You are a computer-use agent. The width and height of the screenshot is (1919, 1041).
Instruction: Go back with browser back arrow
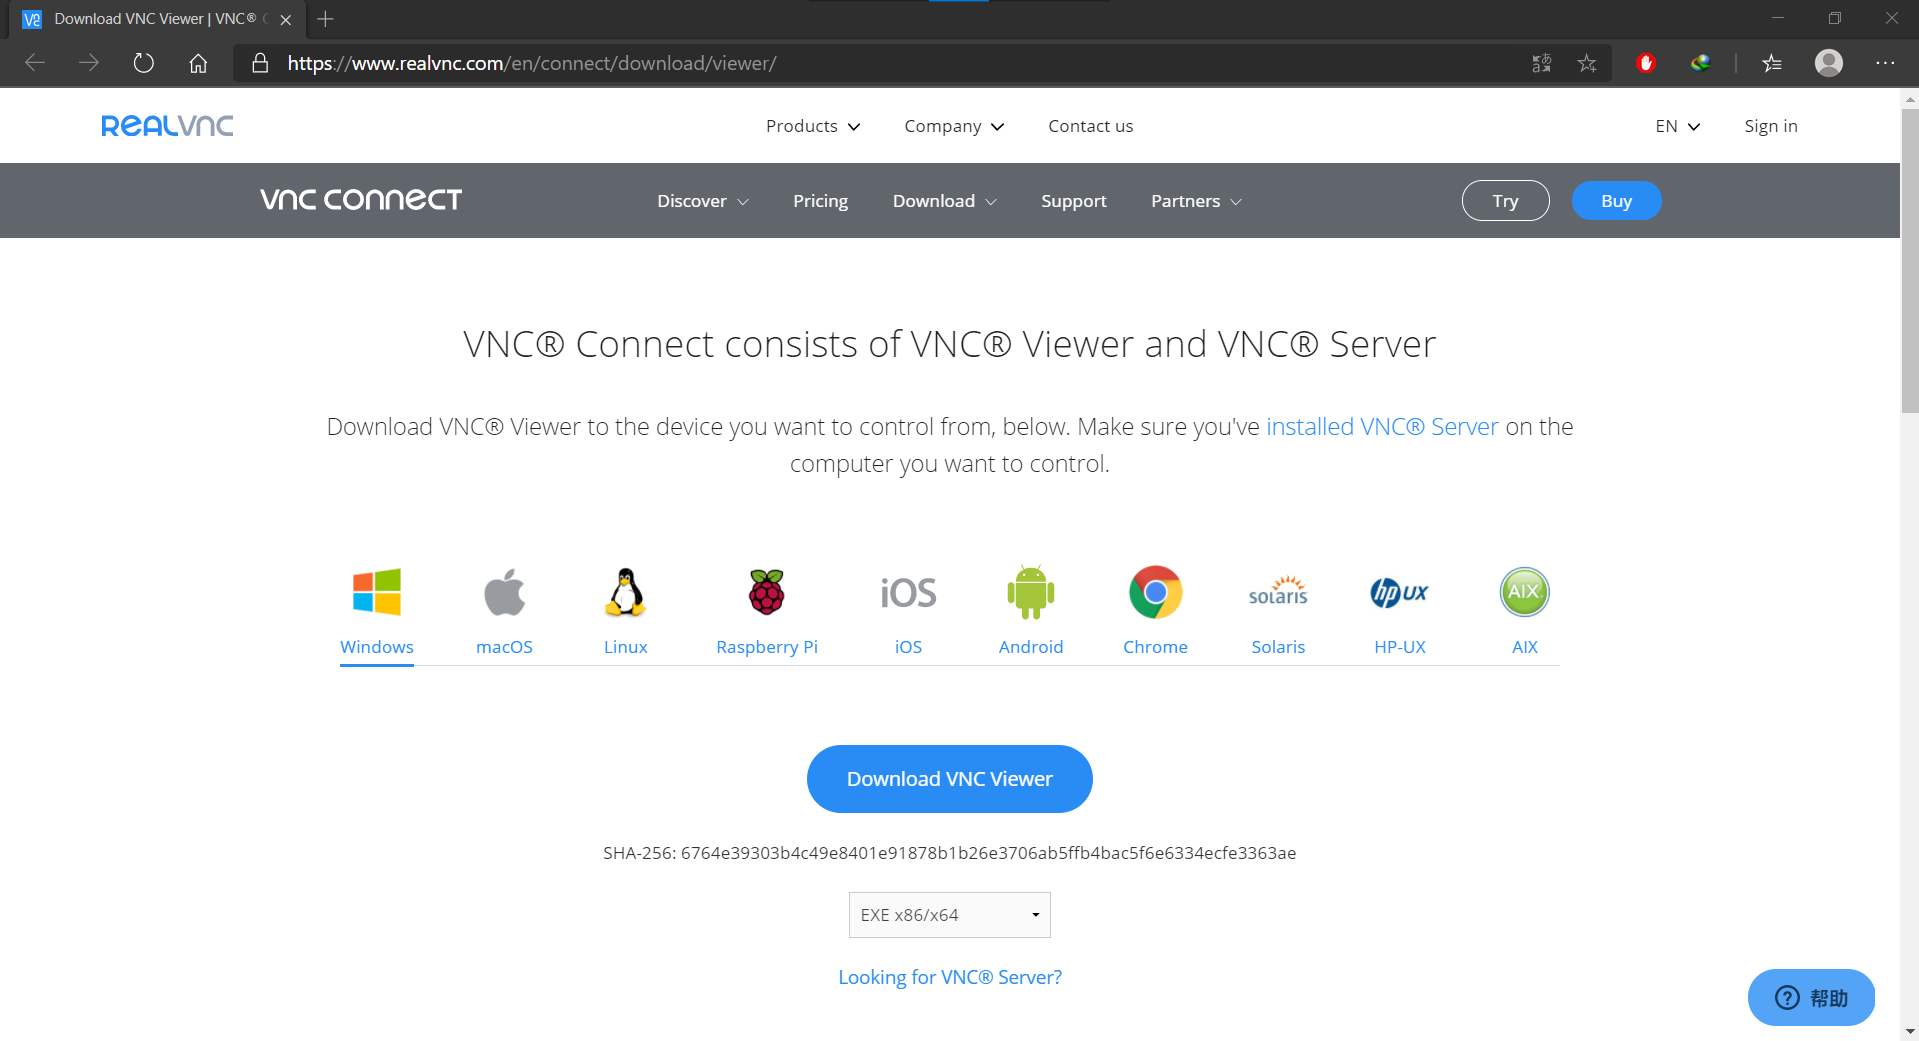(x=35, y=63)
